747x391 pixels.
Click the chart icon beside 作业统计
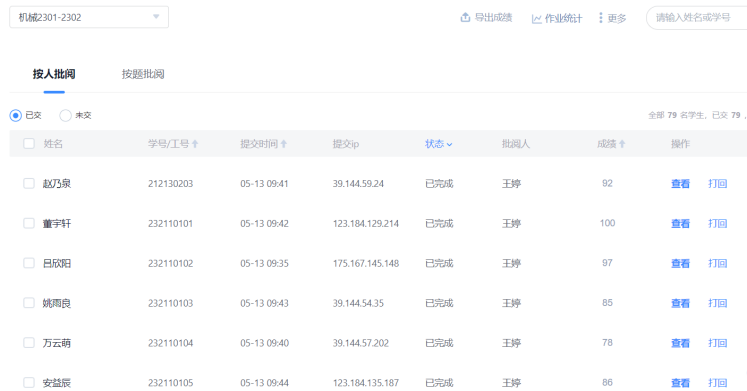[x=536, y=19]
